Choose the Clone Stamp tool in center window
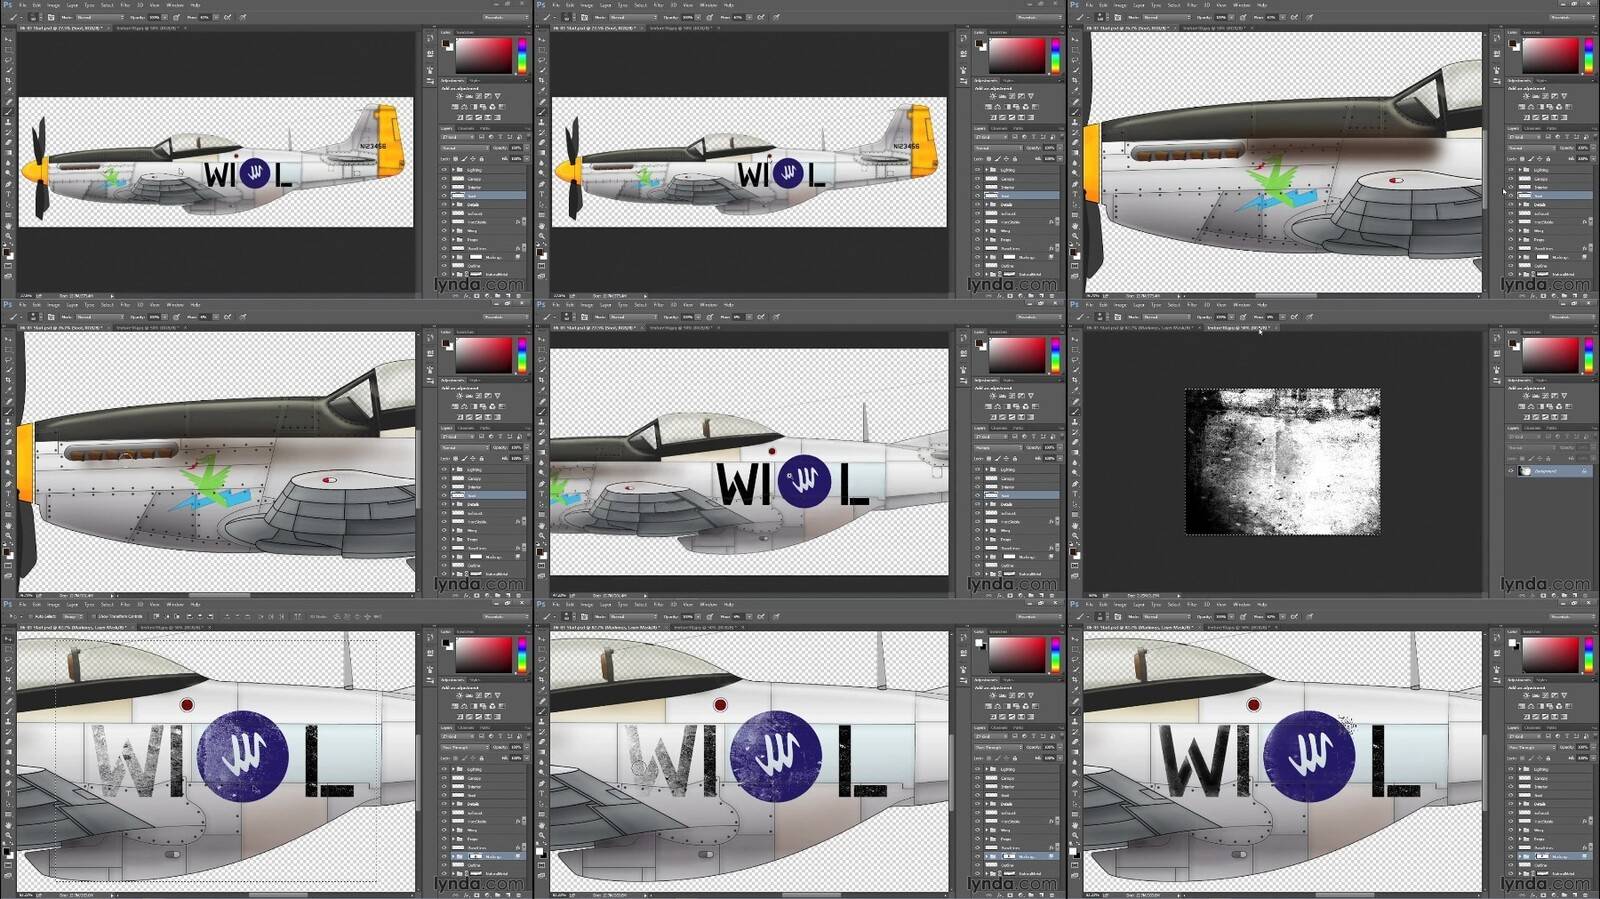Viewport: 1600px width, 899px height. coord(542,422)
